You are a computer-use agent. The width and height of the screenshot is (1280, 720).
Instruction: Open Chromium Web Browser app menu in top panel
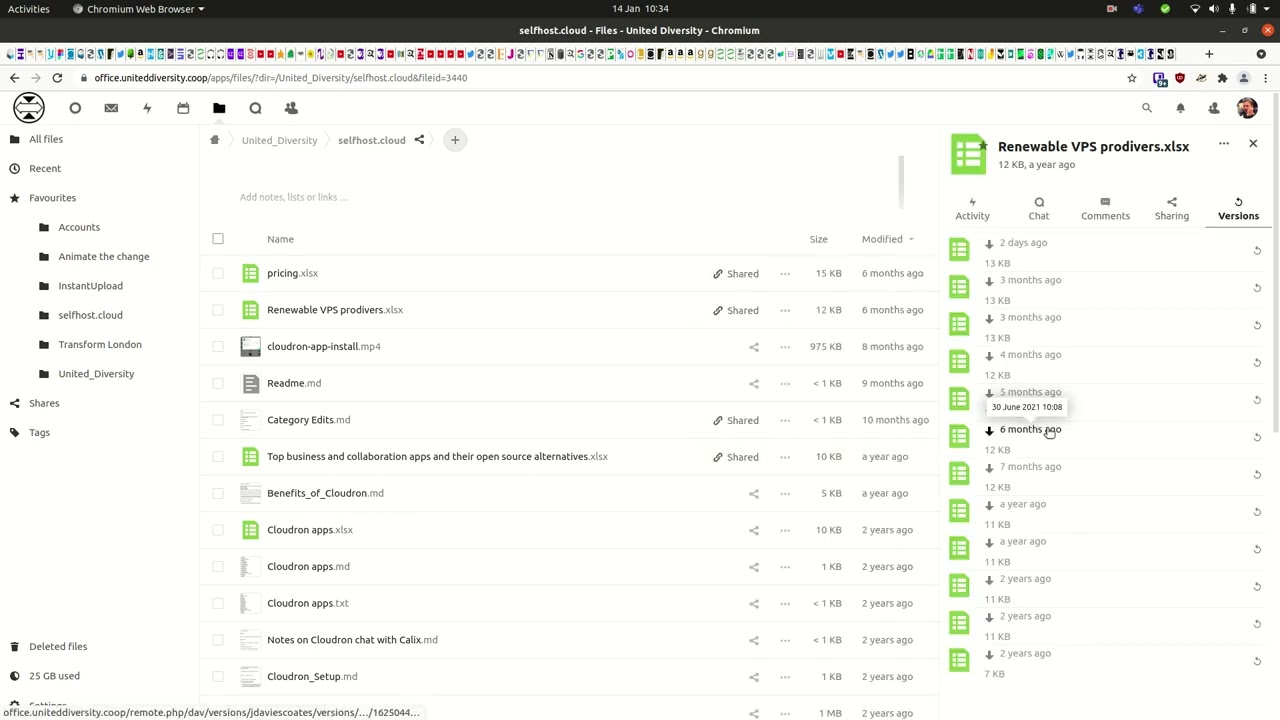pyautogui.click(x=139, y=9)
